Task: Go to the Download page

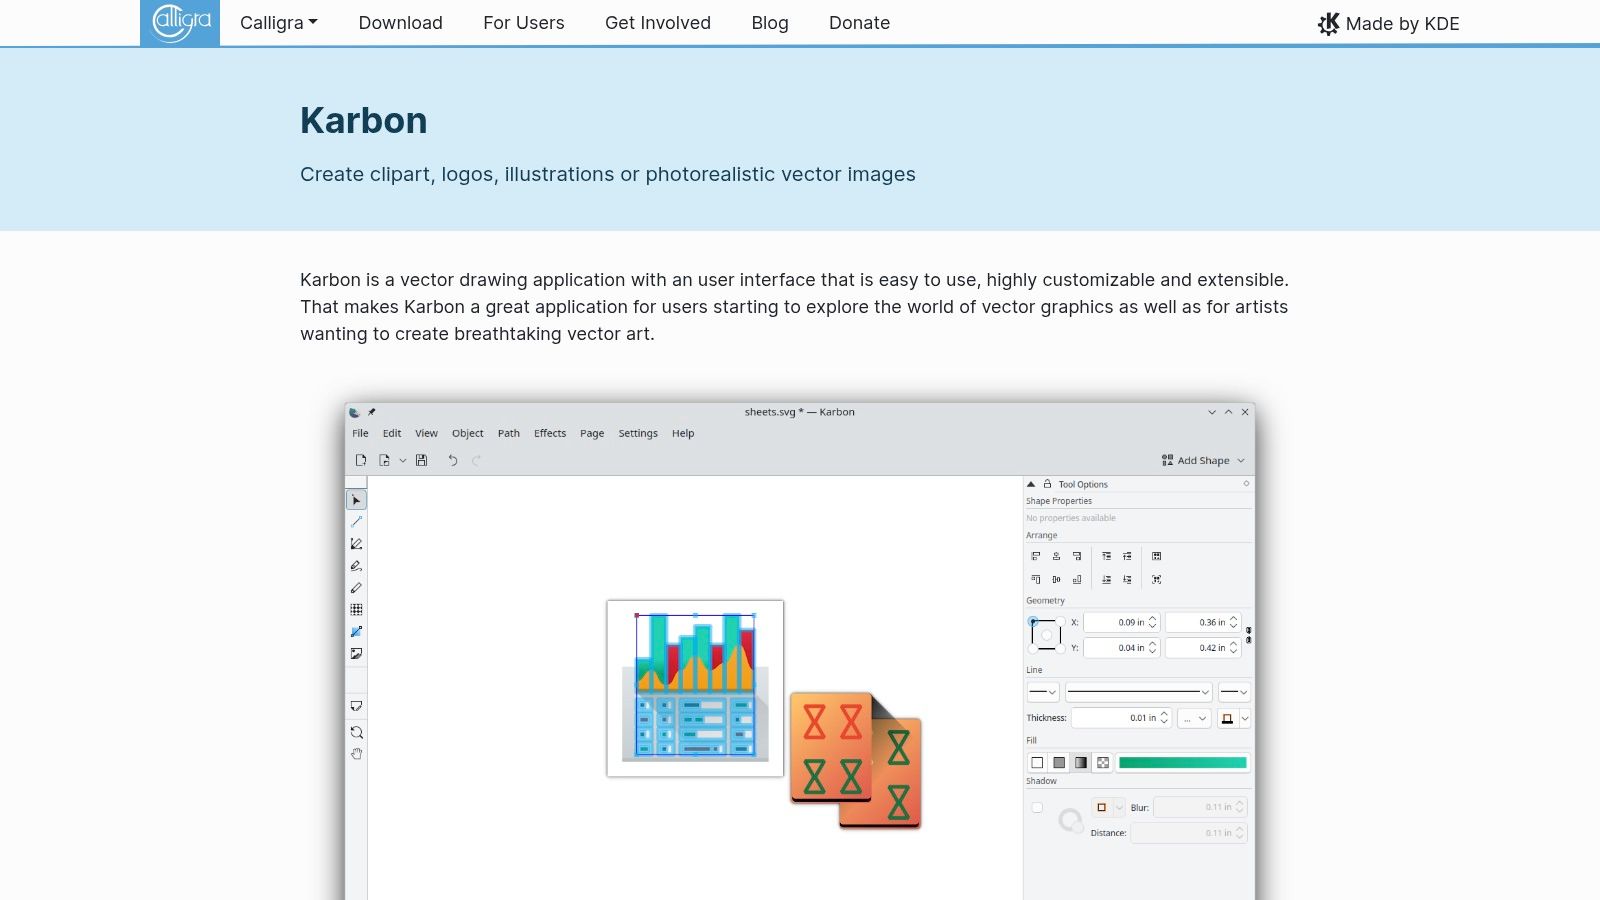Action: [x=400, y=23]
